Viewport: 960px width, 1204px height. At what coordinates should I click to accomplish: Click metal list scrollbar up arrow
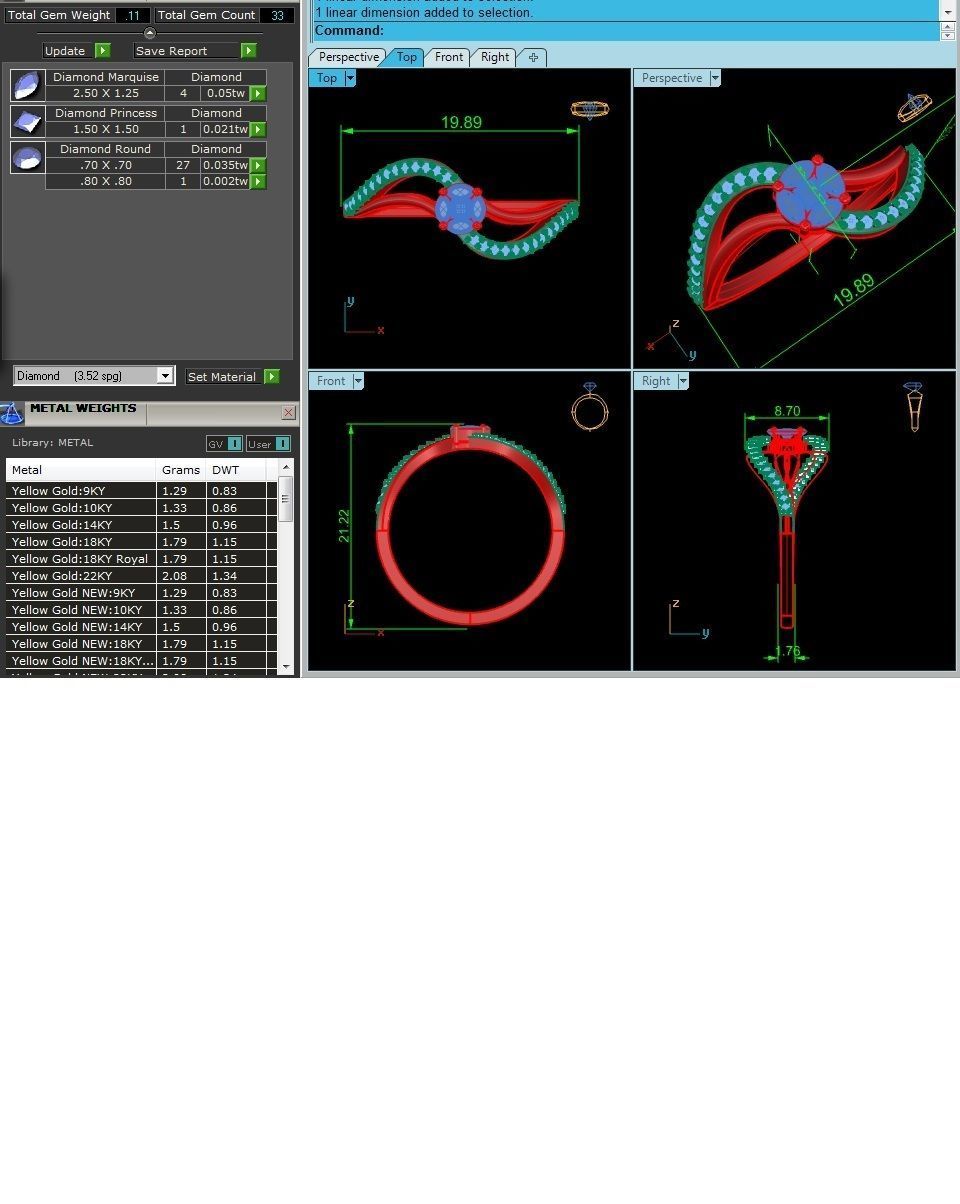click(x=286, y=467)
